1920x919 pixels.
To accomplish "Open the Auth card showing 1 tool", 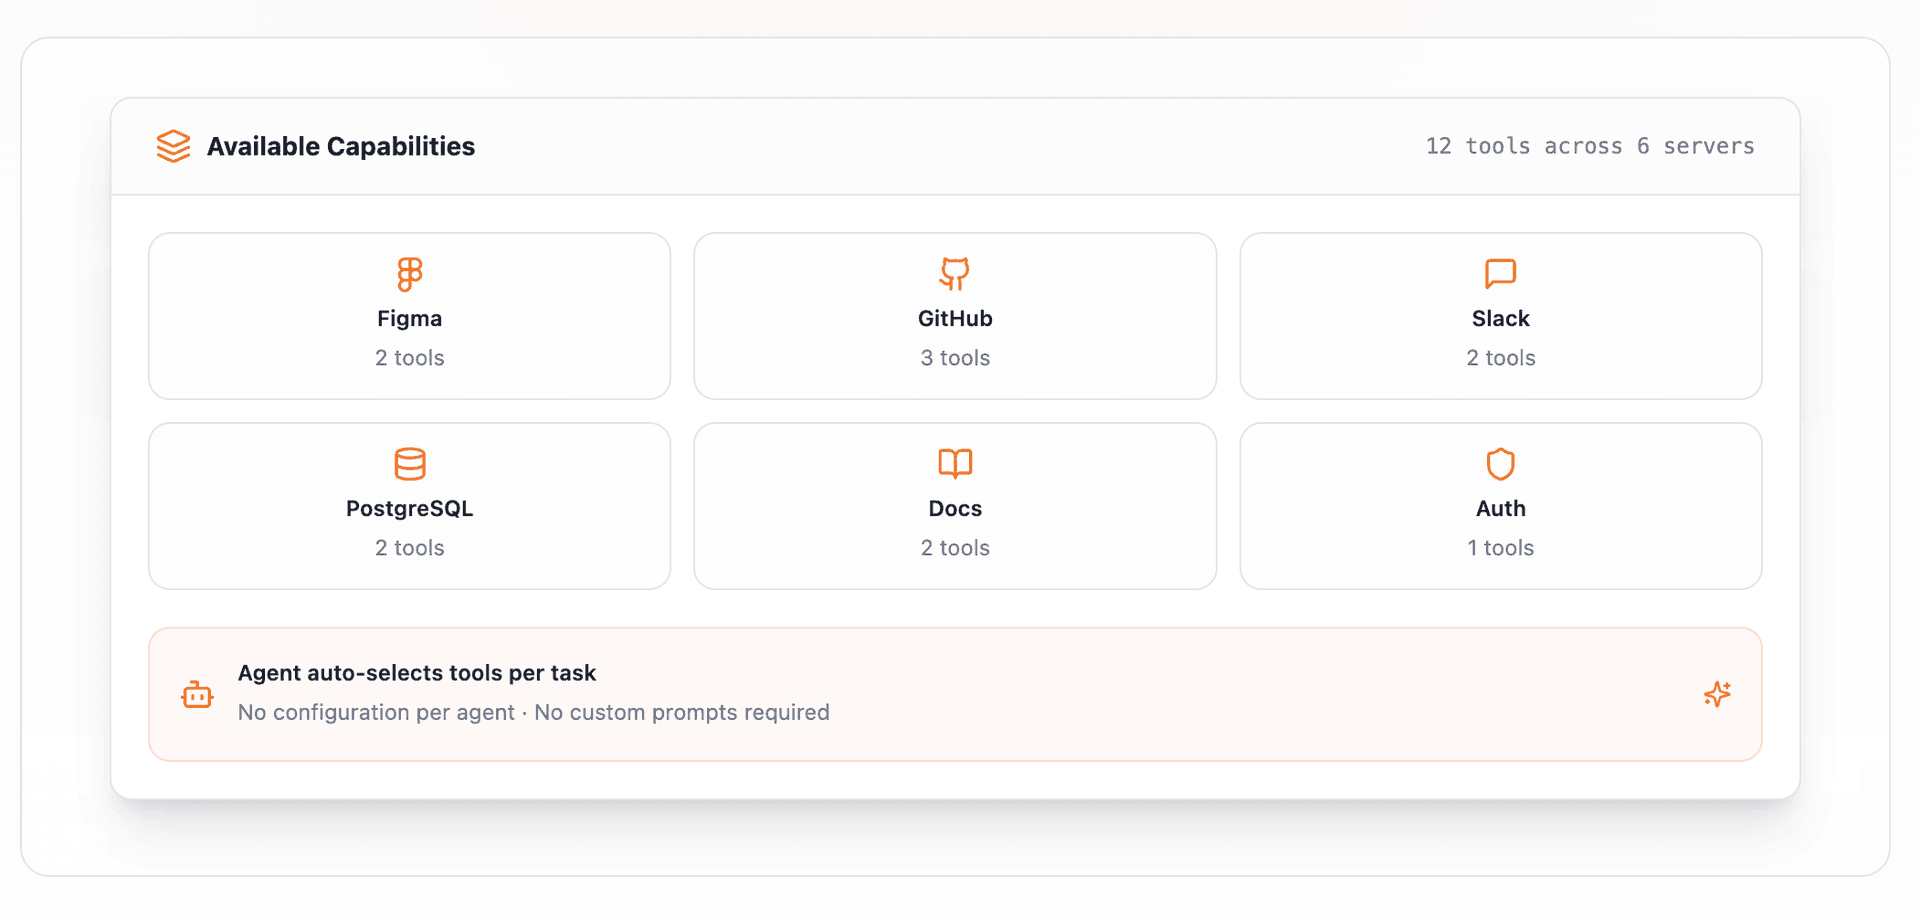I will point(1500,505).
